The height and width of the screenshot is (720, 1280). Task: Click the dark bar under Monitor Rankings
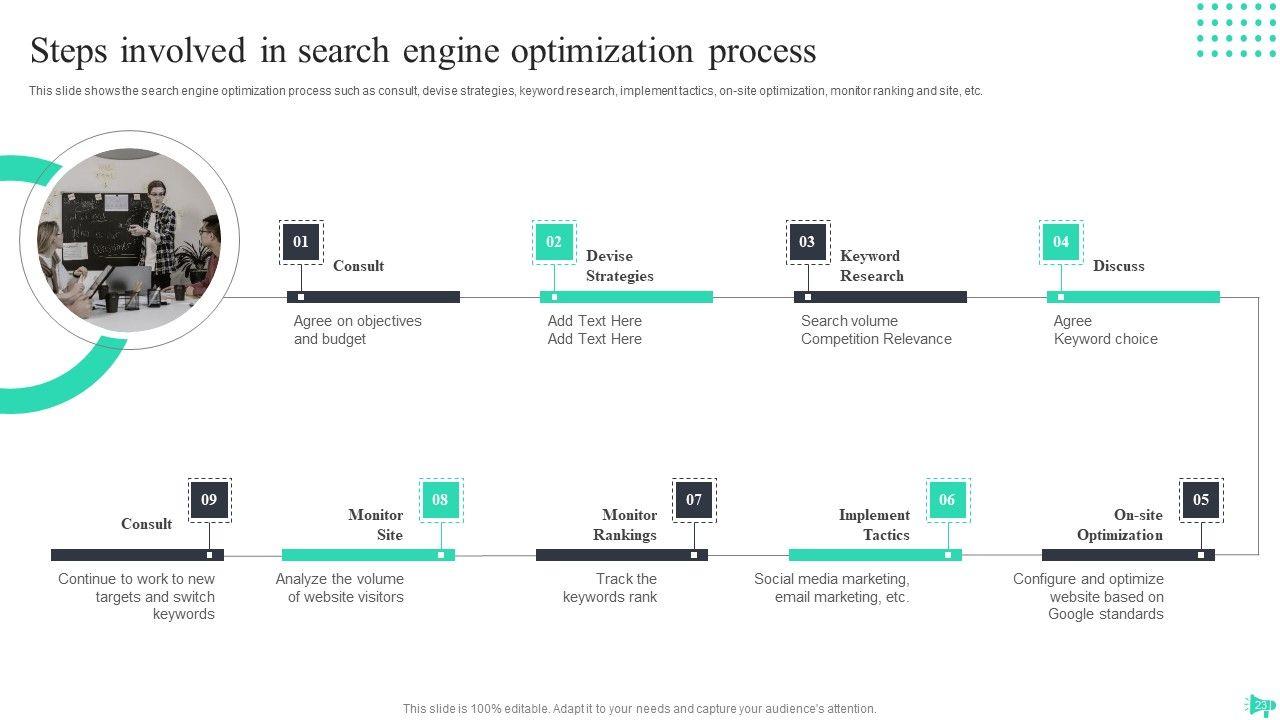coord(621,555)
